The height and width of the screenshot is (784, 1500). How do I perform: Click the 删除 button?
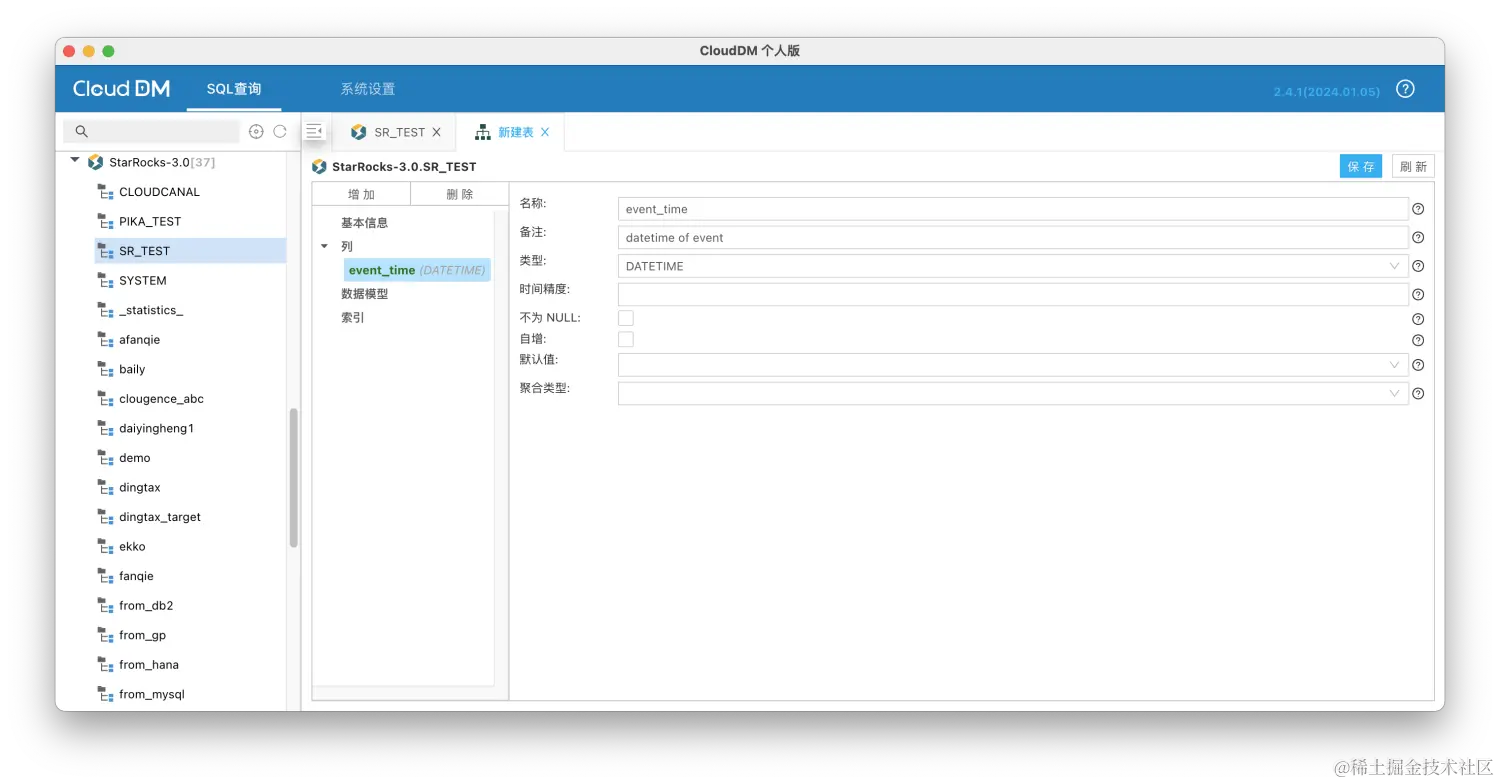click(x=460, y=194)
